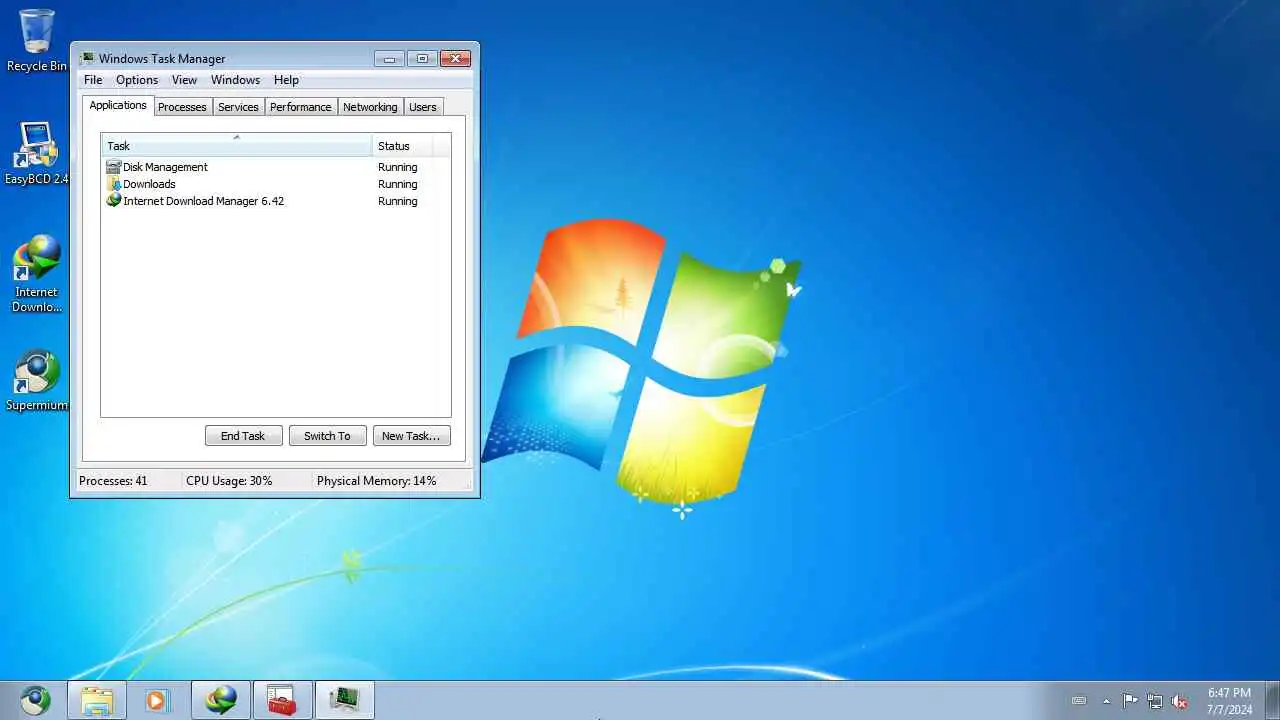Switch to the Processes tab
The image size is (1280, 720).
pos(182,107)
